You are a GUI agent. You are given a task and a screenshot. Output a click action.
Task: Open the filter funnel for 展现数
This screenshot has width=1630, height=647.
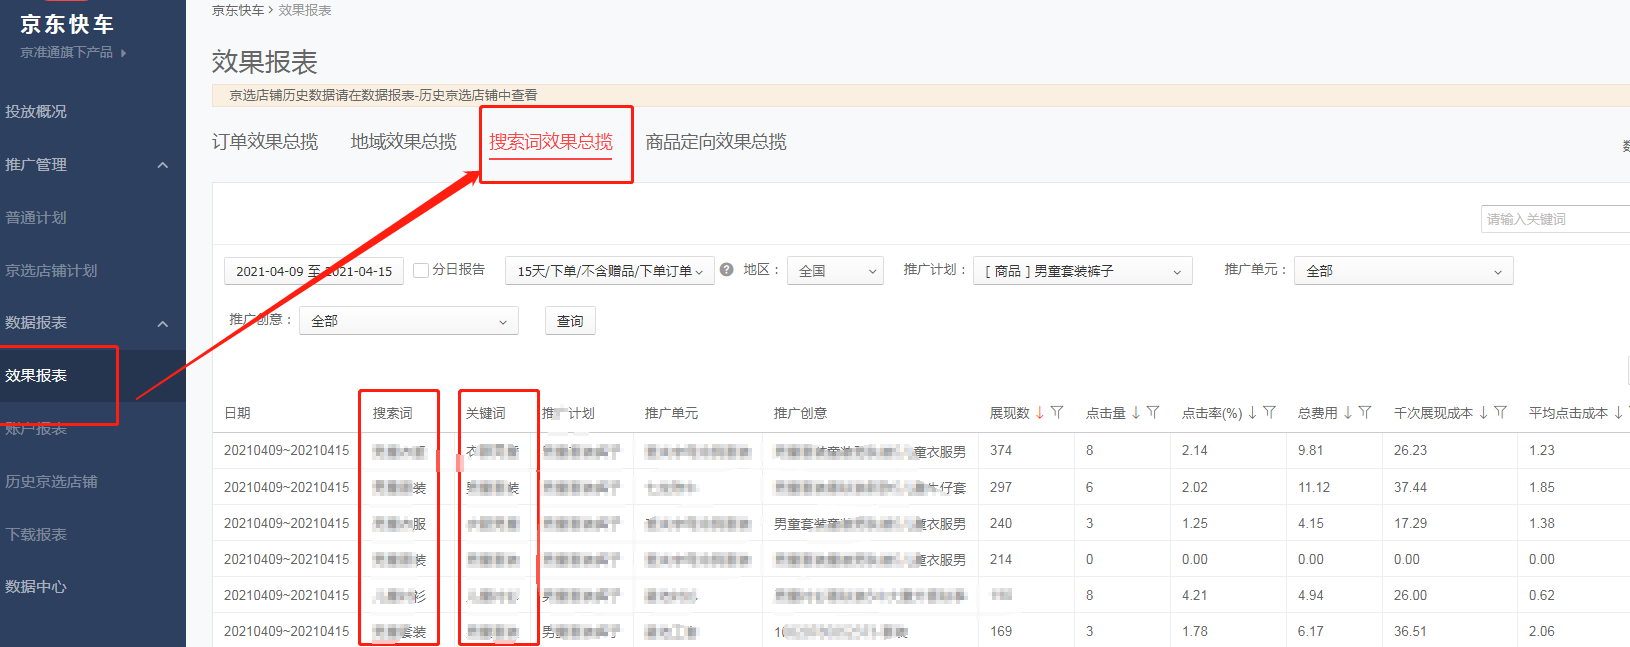click(x=1057, y=413)
